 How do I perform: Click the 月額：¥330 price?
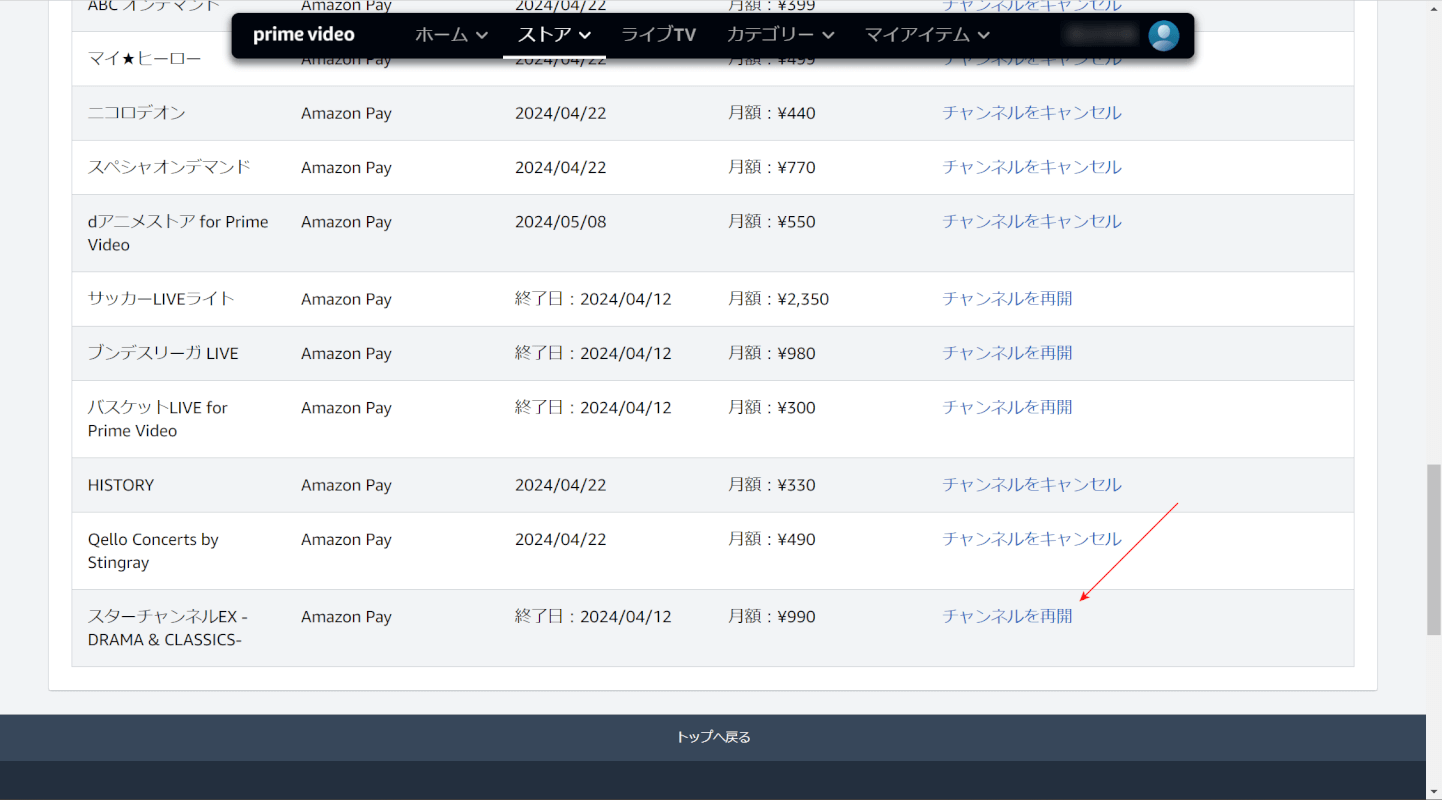(x=772, y=485)
